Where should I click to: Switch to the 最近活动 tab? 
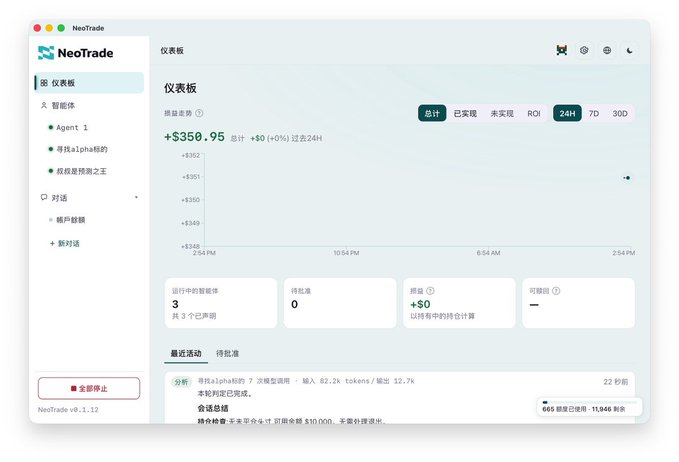(x=186, y=353)
